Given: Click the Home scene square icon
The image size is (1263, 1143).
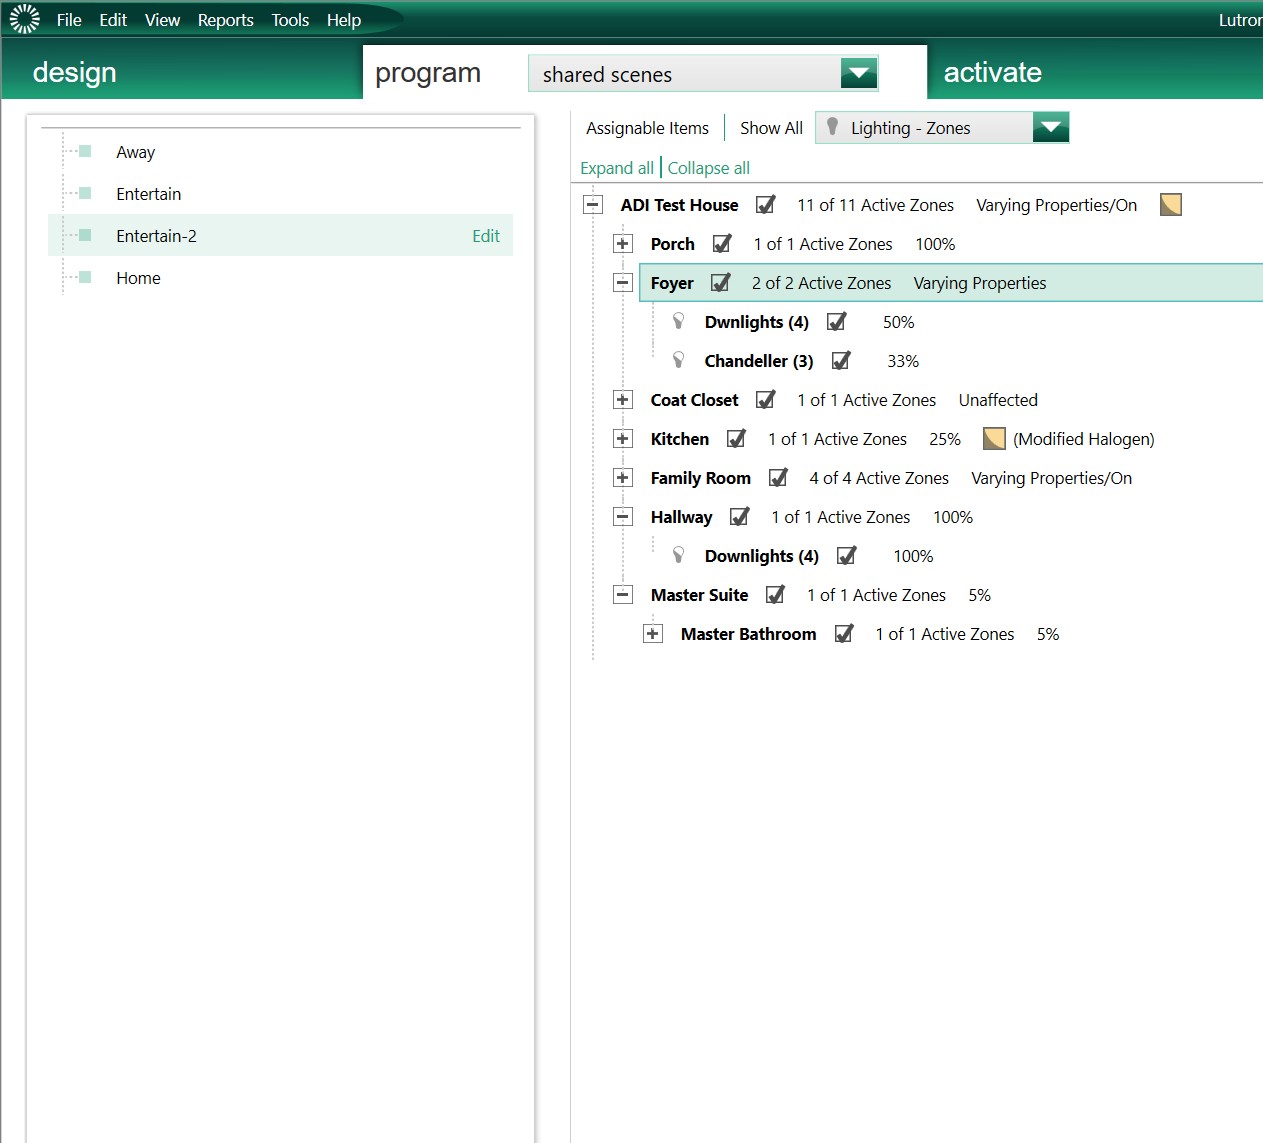Looking at the screenshot, I should click(85, 277).
